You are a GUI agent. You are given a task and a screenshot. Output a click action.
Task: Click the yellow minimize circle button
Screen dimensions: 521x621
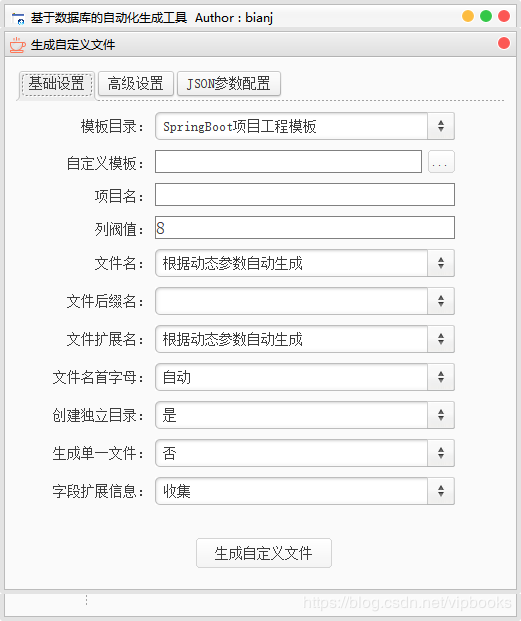(x=468, y=16)
